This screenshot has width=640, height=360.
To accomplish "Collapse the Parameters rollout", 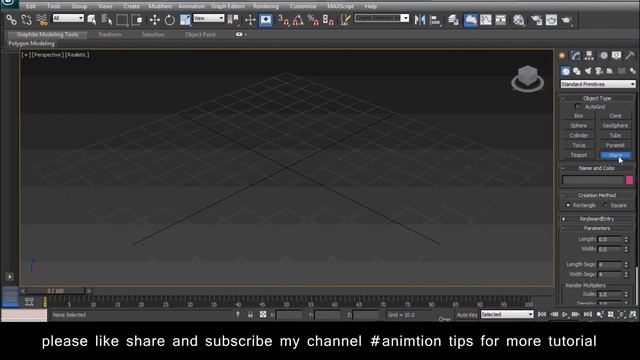I will [597, 229].
